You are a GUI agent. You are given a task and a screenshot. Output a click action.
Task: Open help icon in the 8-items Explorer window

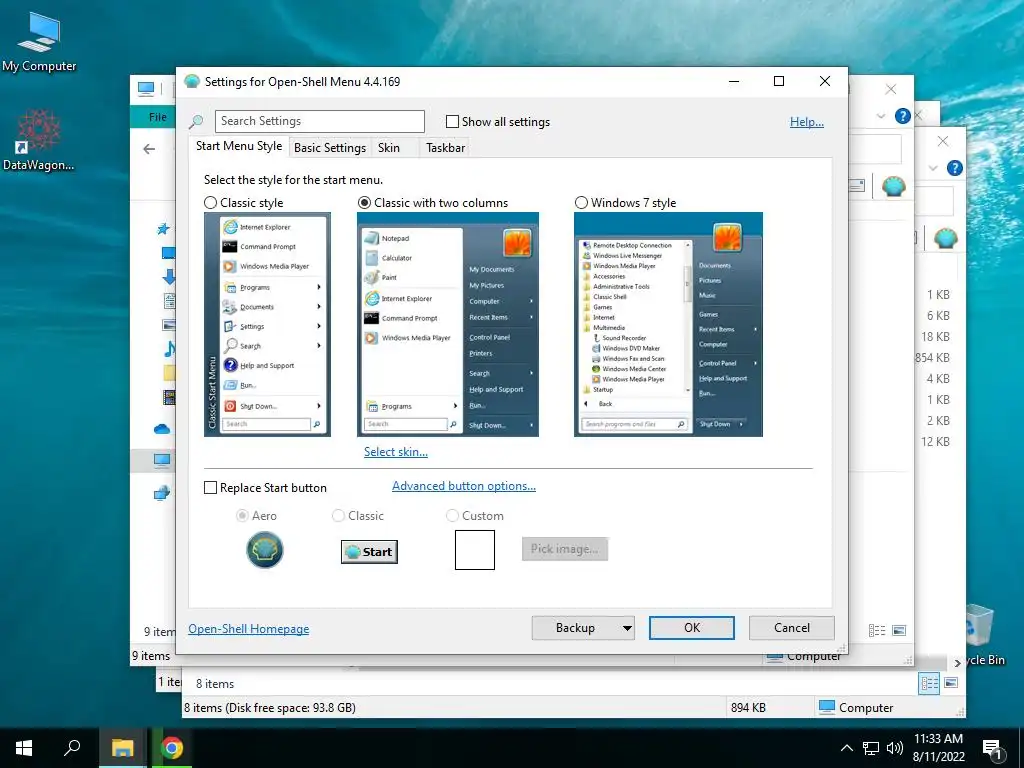pyautogui.click(x=954, y=168)
